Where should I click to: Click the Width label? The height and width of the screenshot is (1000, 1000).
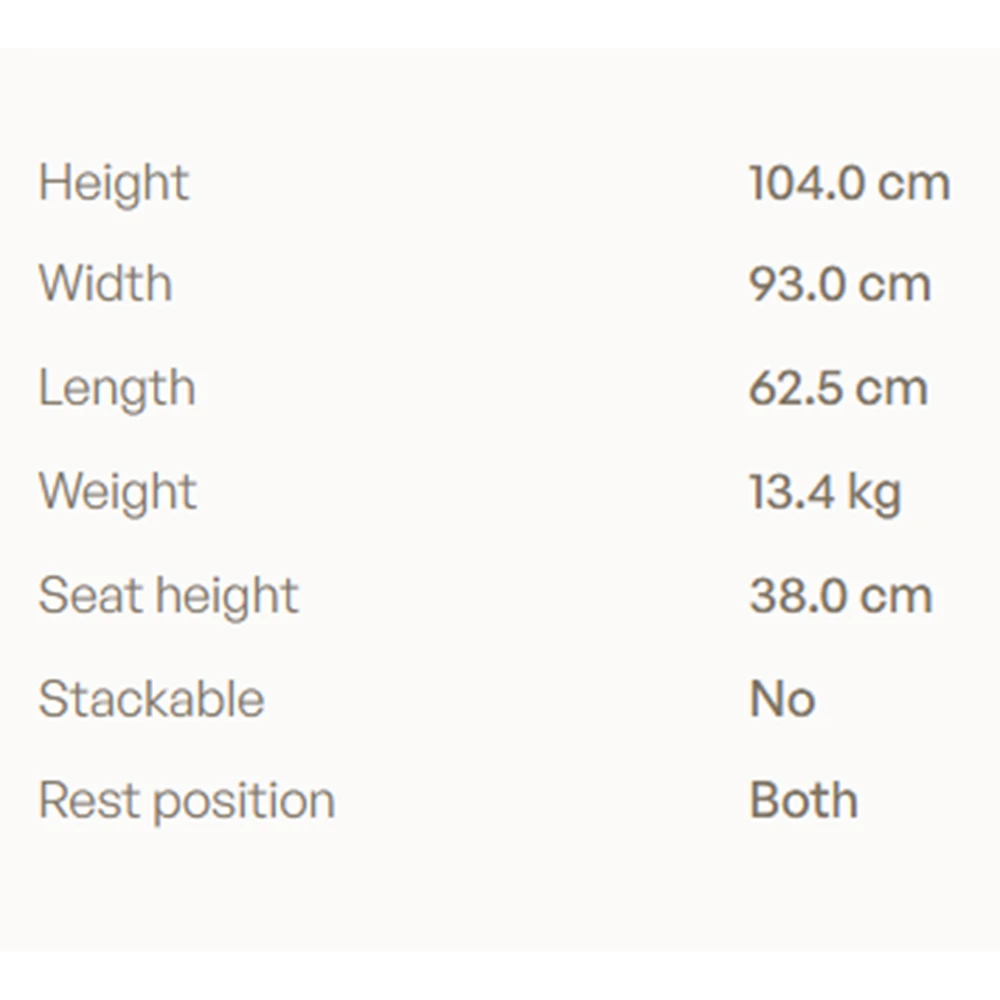105,283
